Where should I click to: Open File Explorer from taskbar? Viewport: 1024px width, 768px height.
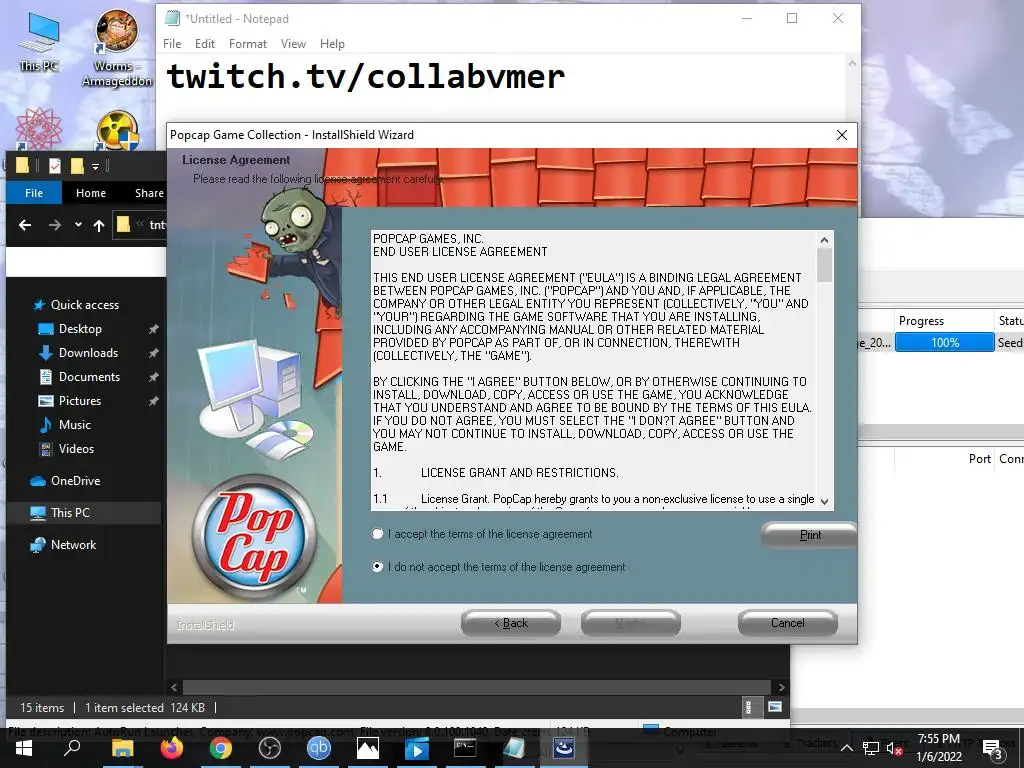click(122, 748)
